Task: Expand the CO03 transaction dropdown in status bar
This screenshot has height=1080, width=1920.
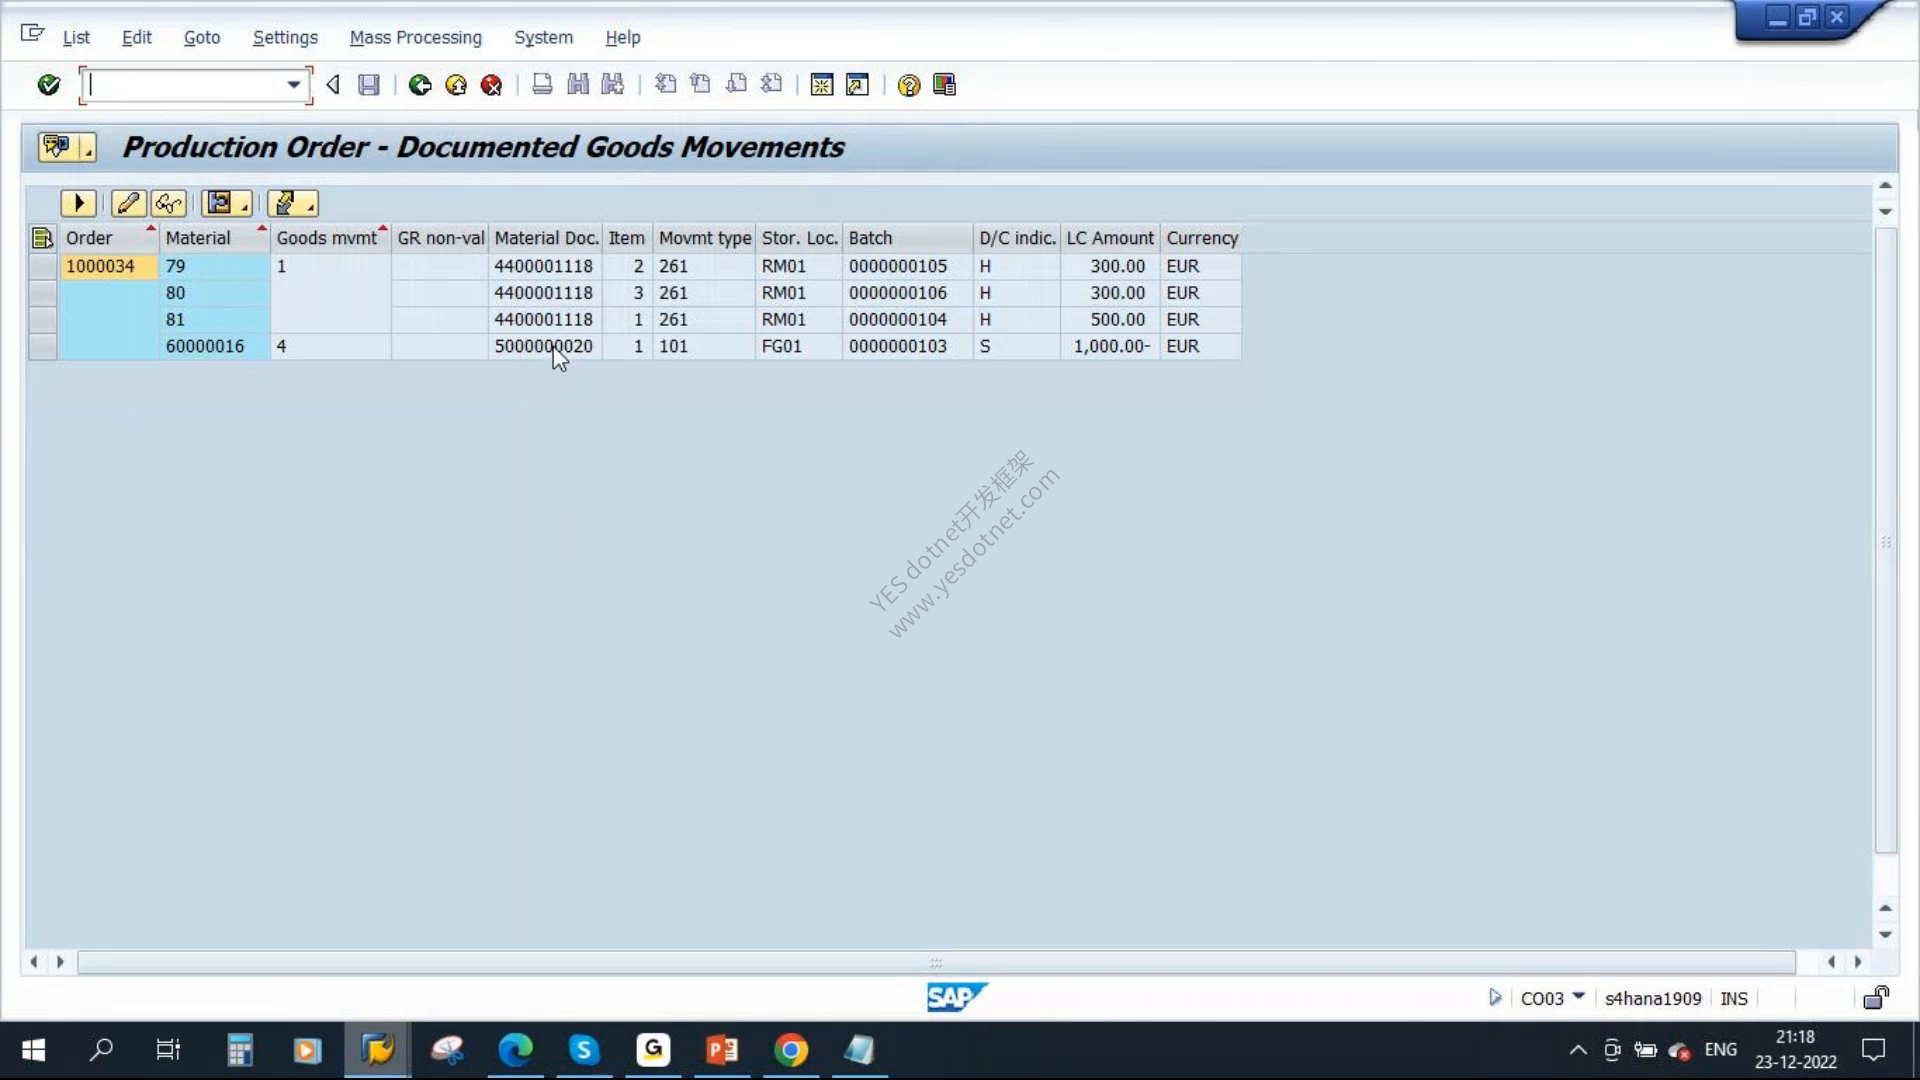Action: click(x=1579, y=997)
